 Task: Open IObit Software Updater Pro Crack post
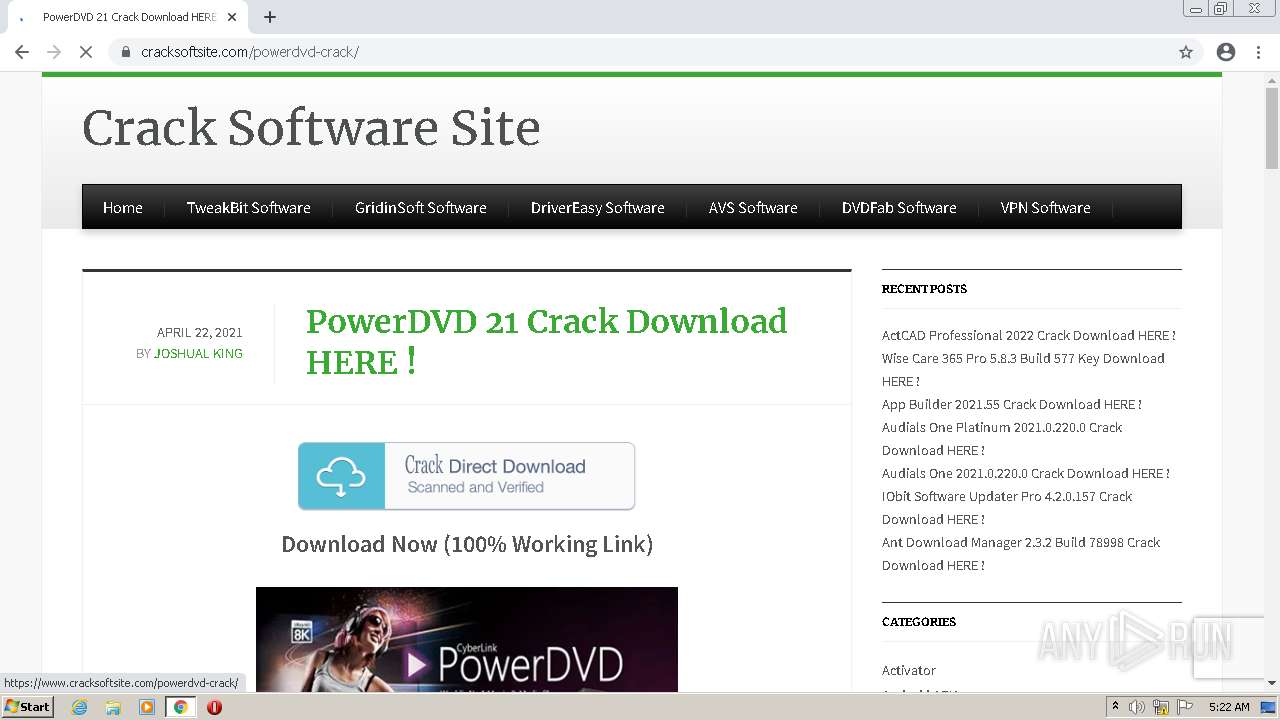[1007, 507]
